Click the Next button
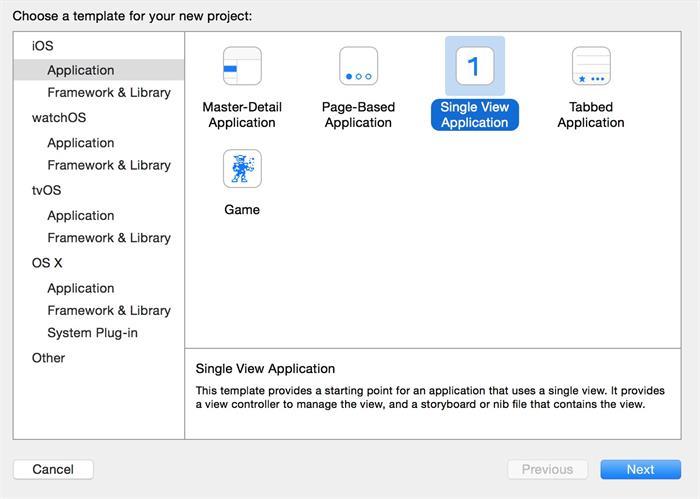Screen dimensions: 700x499 pos(640,469)
